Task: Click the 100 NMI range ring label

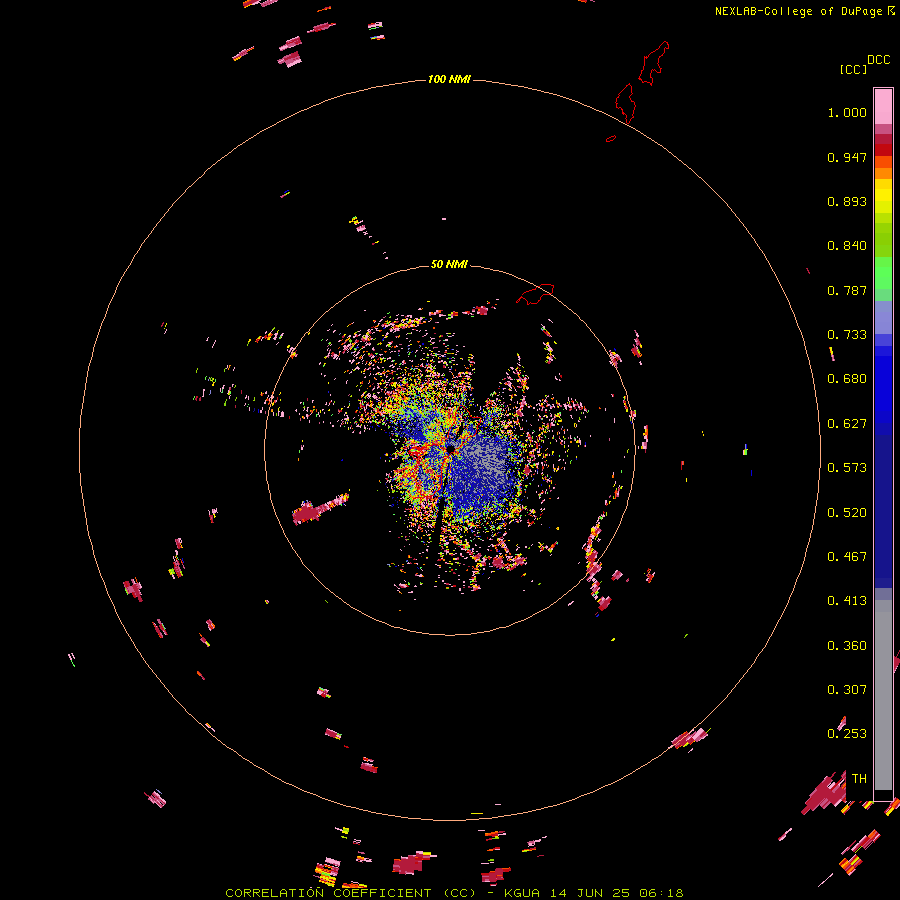Action: point(449,79)
